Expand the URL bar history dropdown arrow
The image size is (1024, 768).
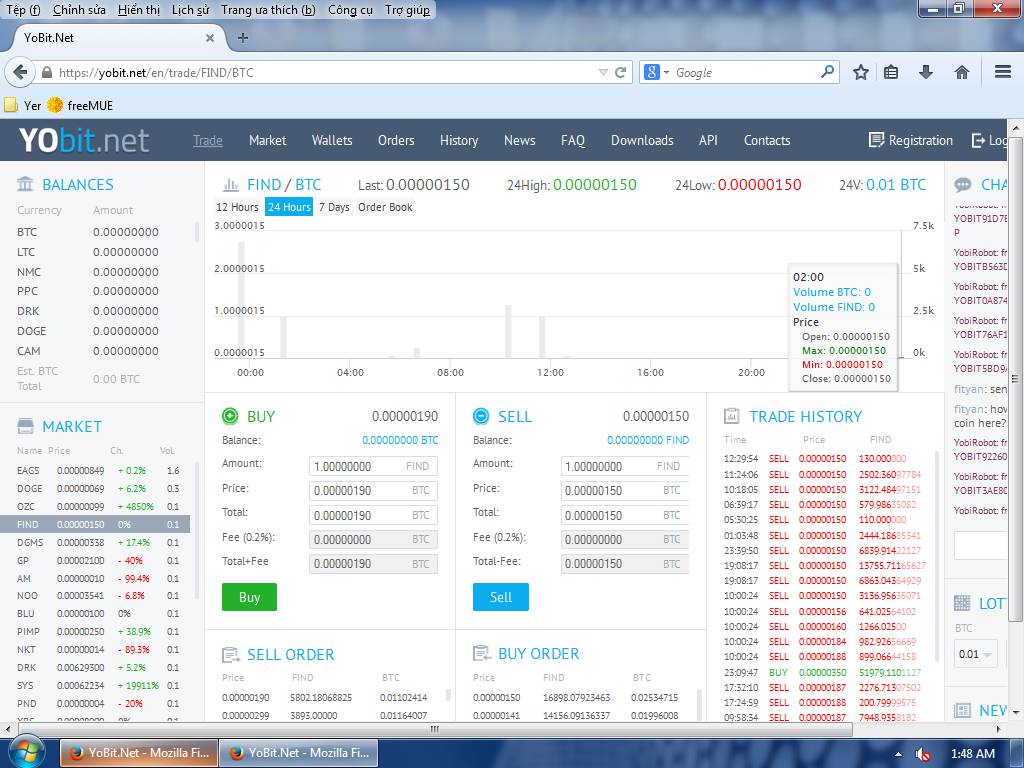click(602, 72)
